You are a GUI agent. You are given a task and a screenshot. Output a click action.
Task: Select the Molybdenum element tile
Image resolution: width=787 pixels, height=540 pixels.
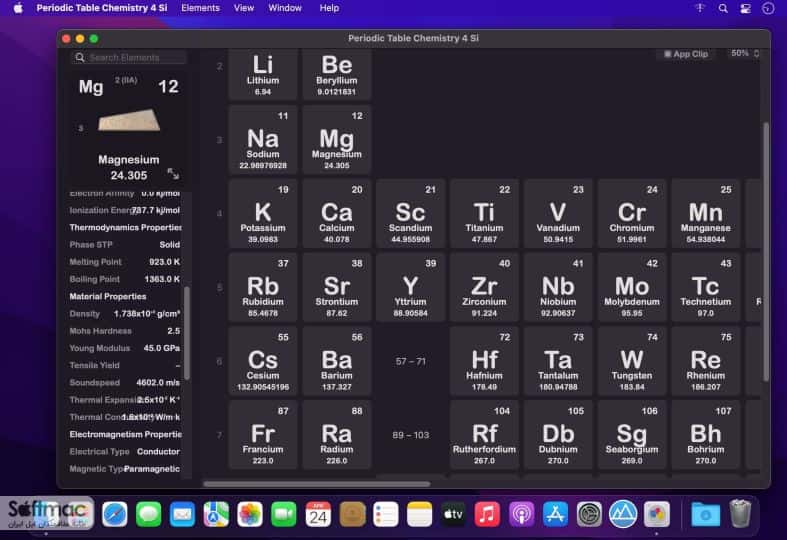[x=632, y=288]
